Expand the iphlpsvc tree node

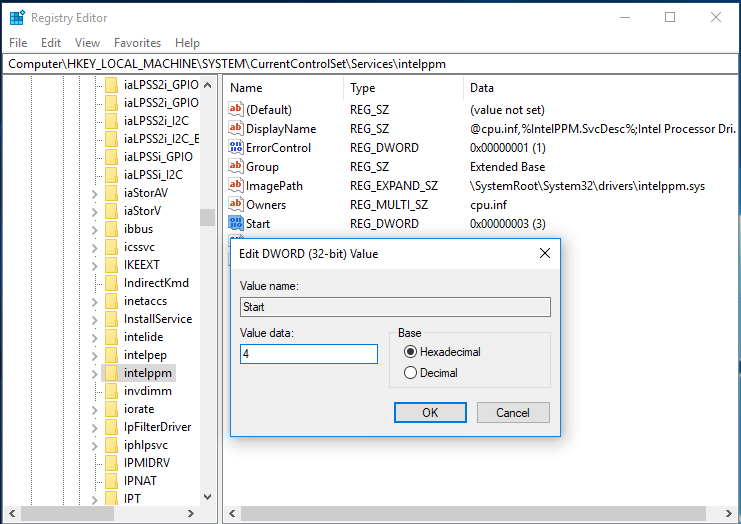[95, 445]
